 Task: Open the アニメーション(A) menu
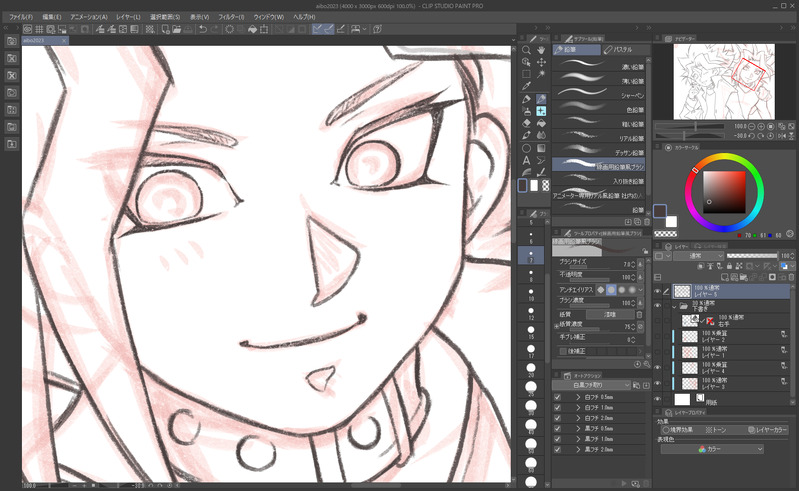point(89,17)
